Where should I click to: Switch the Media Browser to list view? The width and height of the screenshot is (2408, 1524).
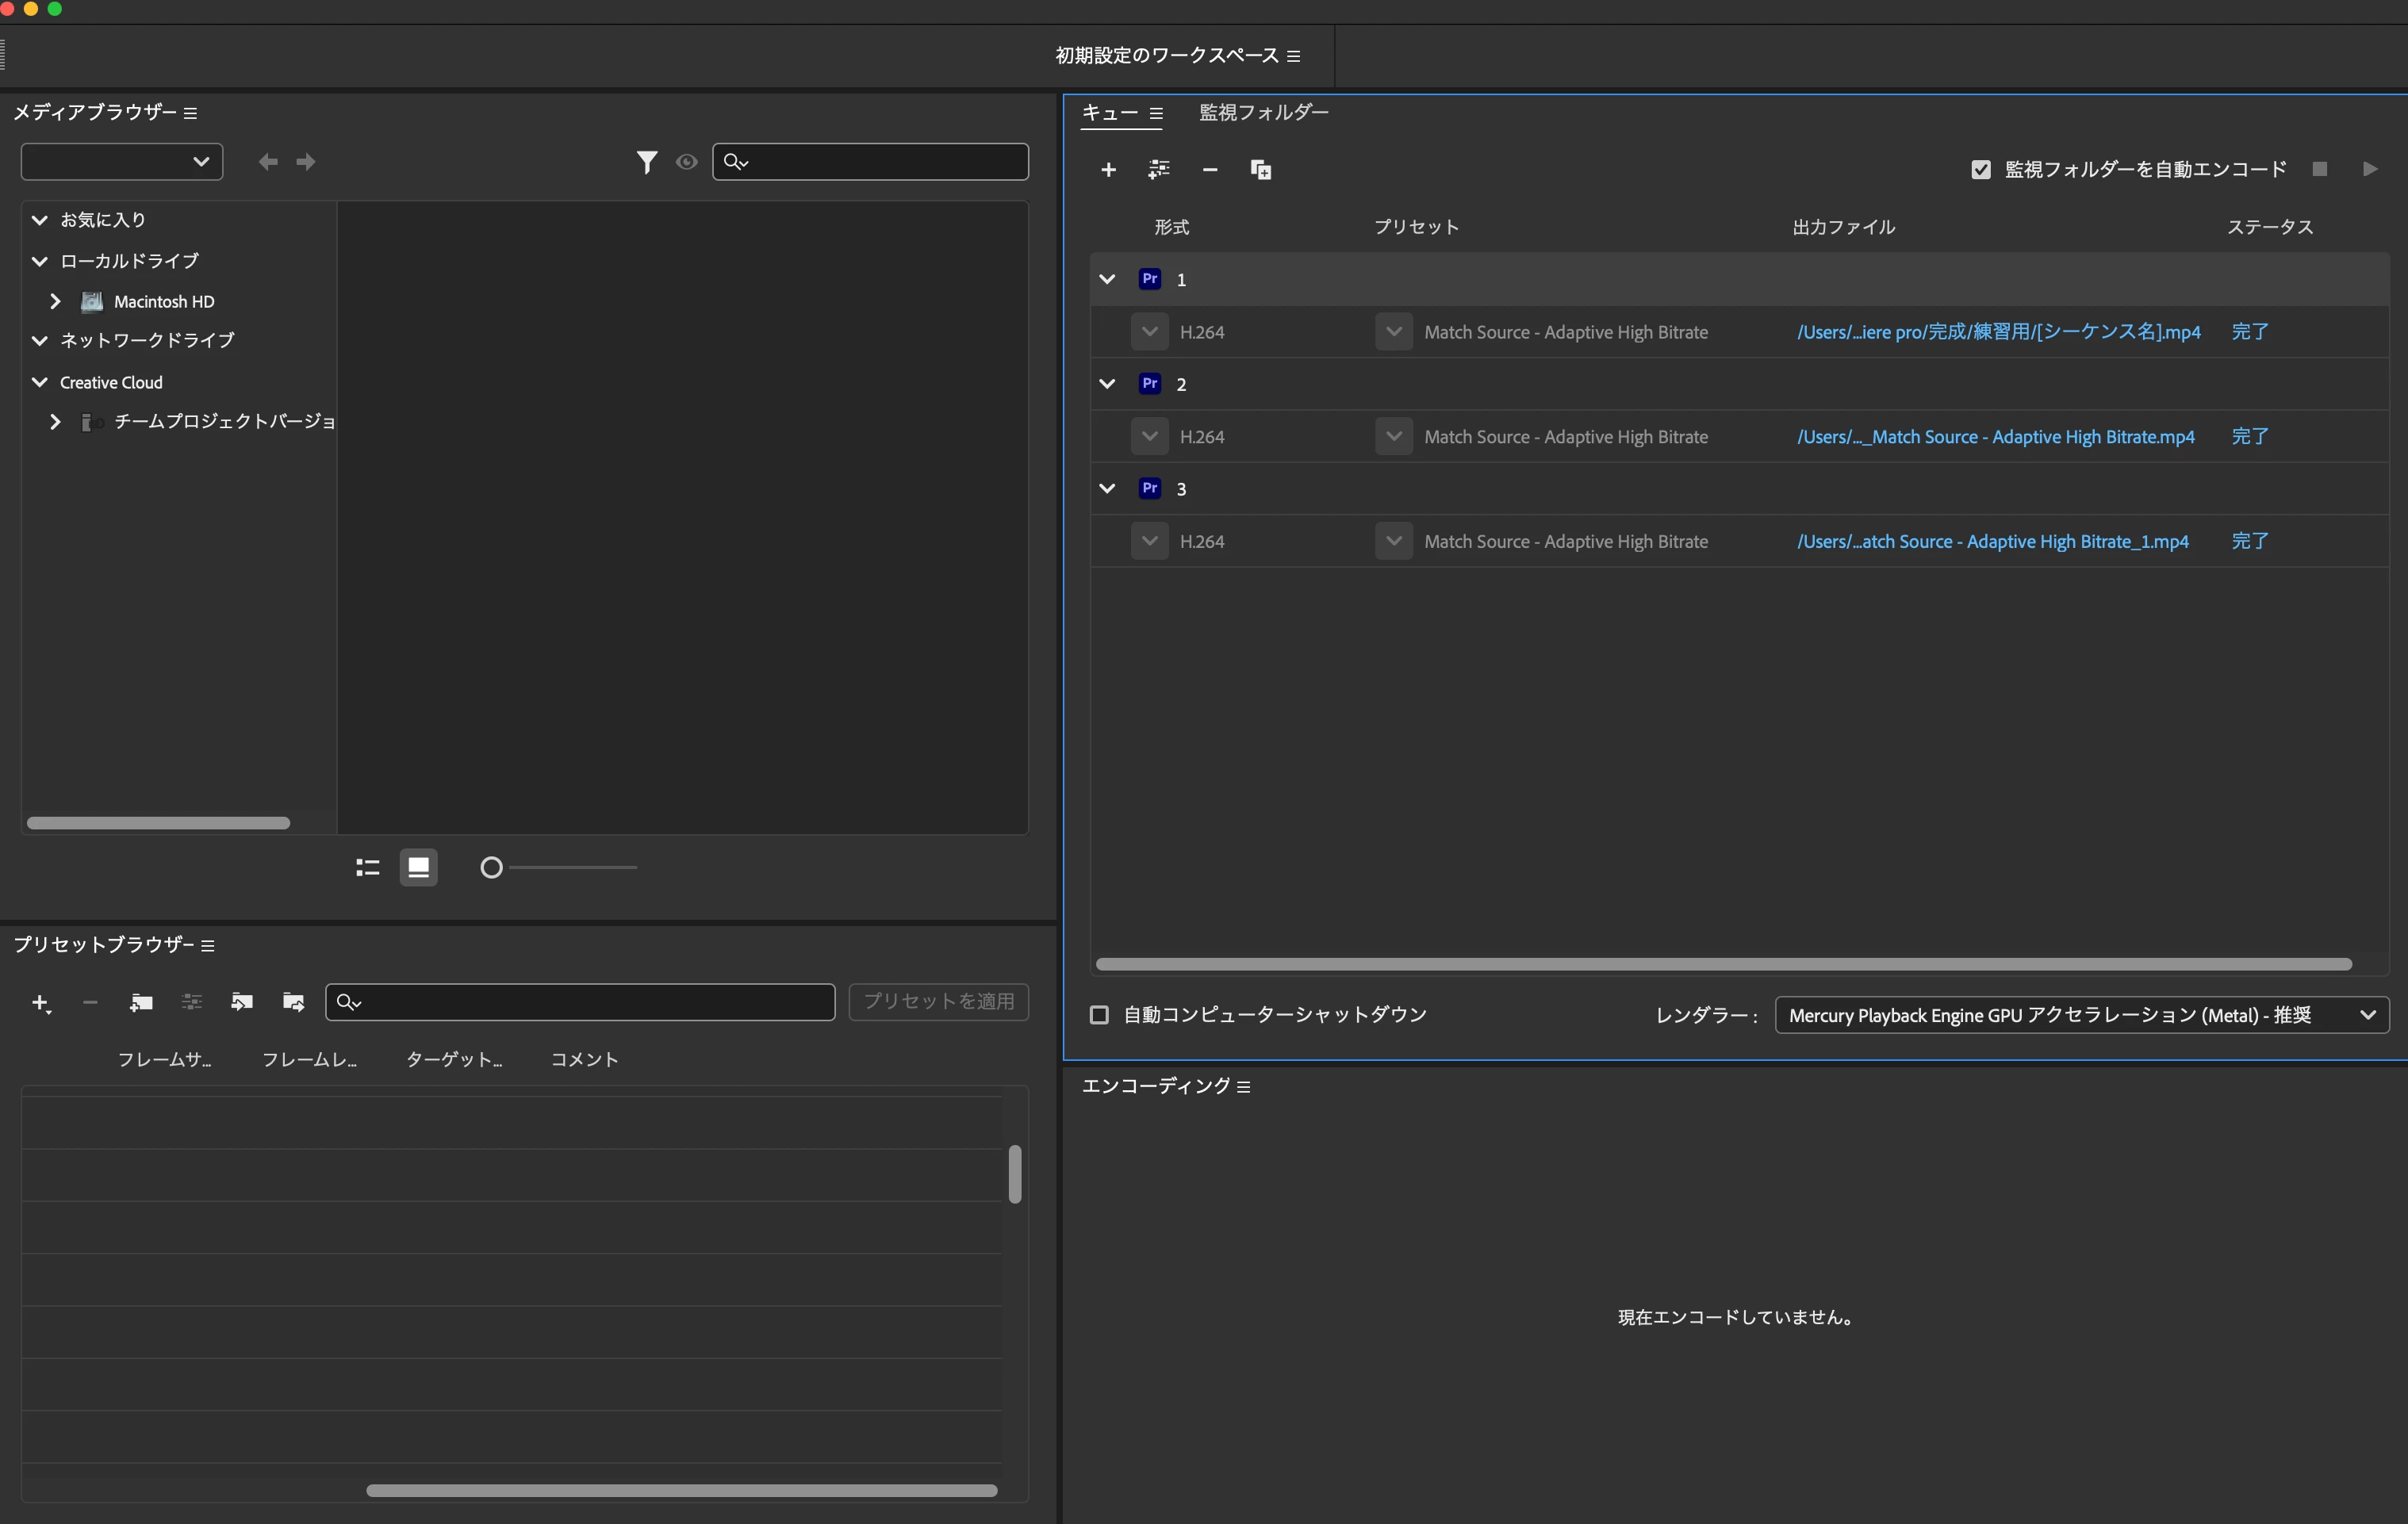pos(367,867)
